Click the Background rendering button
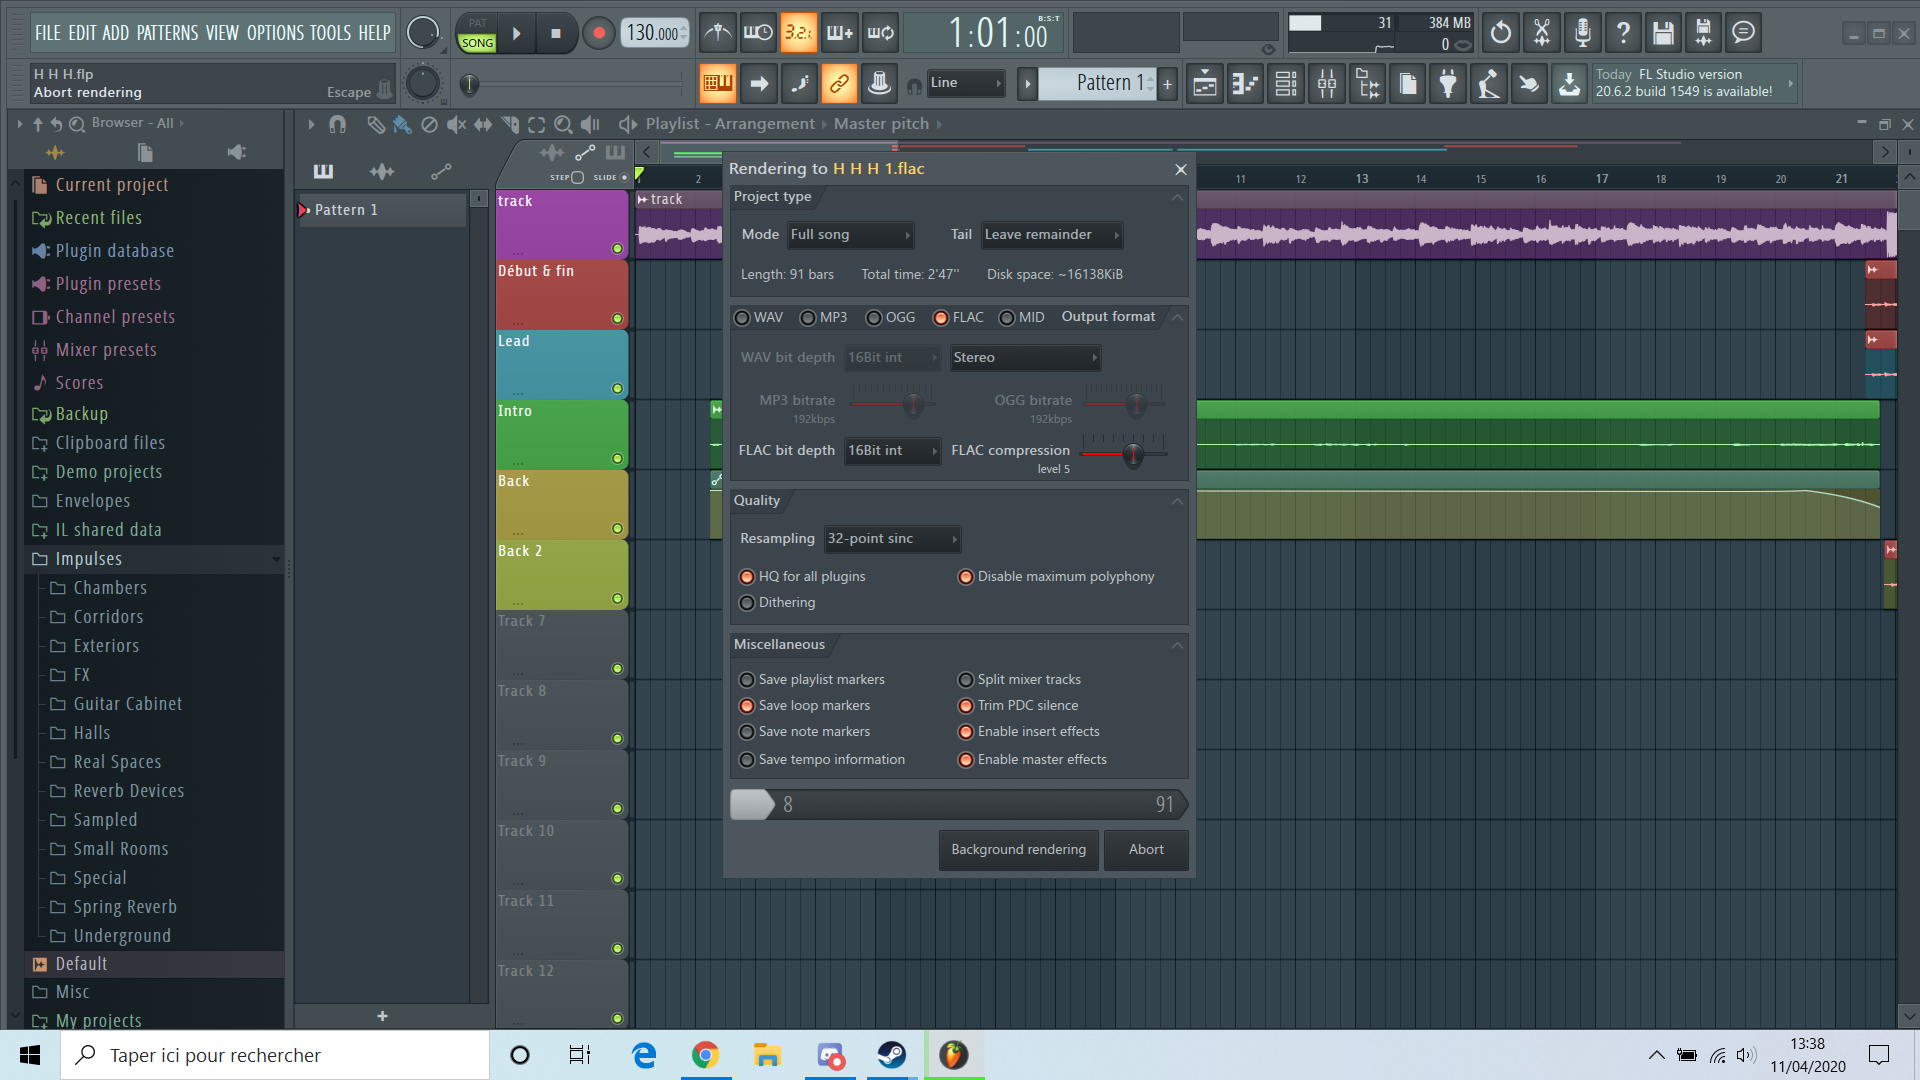This screenshot has height=1080, width=1920. (1018, 850)
